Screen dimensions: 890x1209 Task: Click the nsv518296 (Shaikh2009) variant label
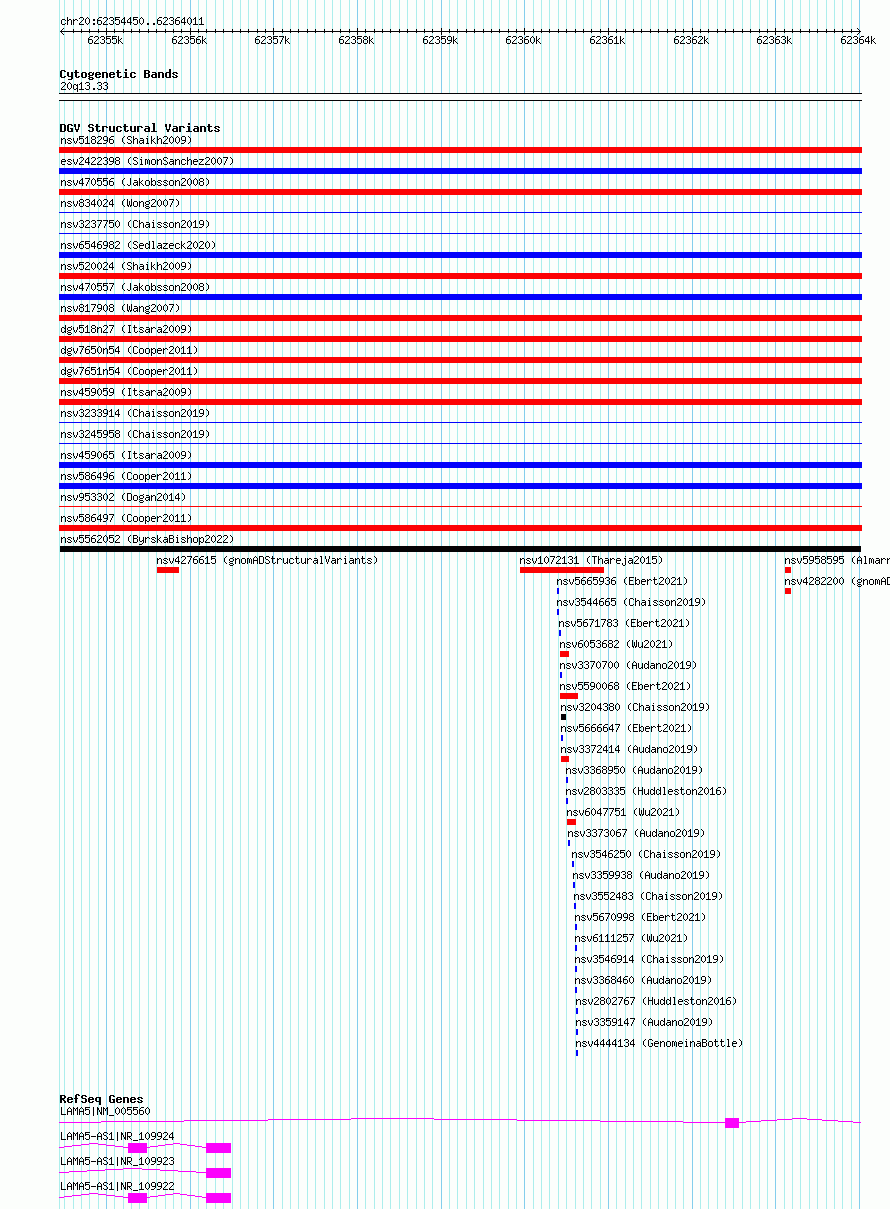tap(126, 140)
